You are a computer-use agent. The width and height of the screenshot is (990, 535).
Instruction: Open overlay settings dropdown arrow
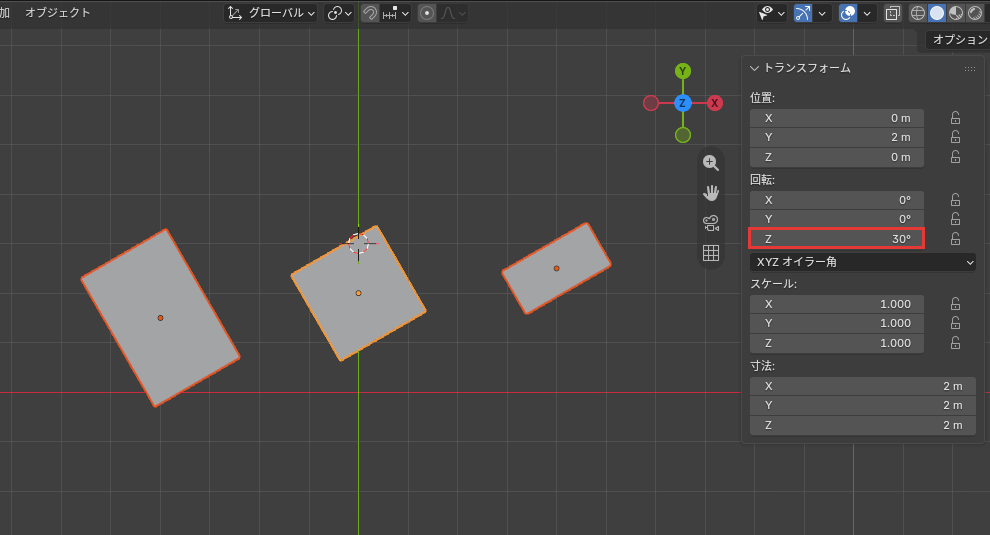click(x=867, y=13)
